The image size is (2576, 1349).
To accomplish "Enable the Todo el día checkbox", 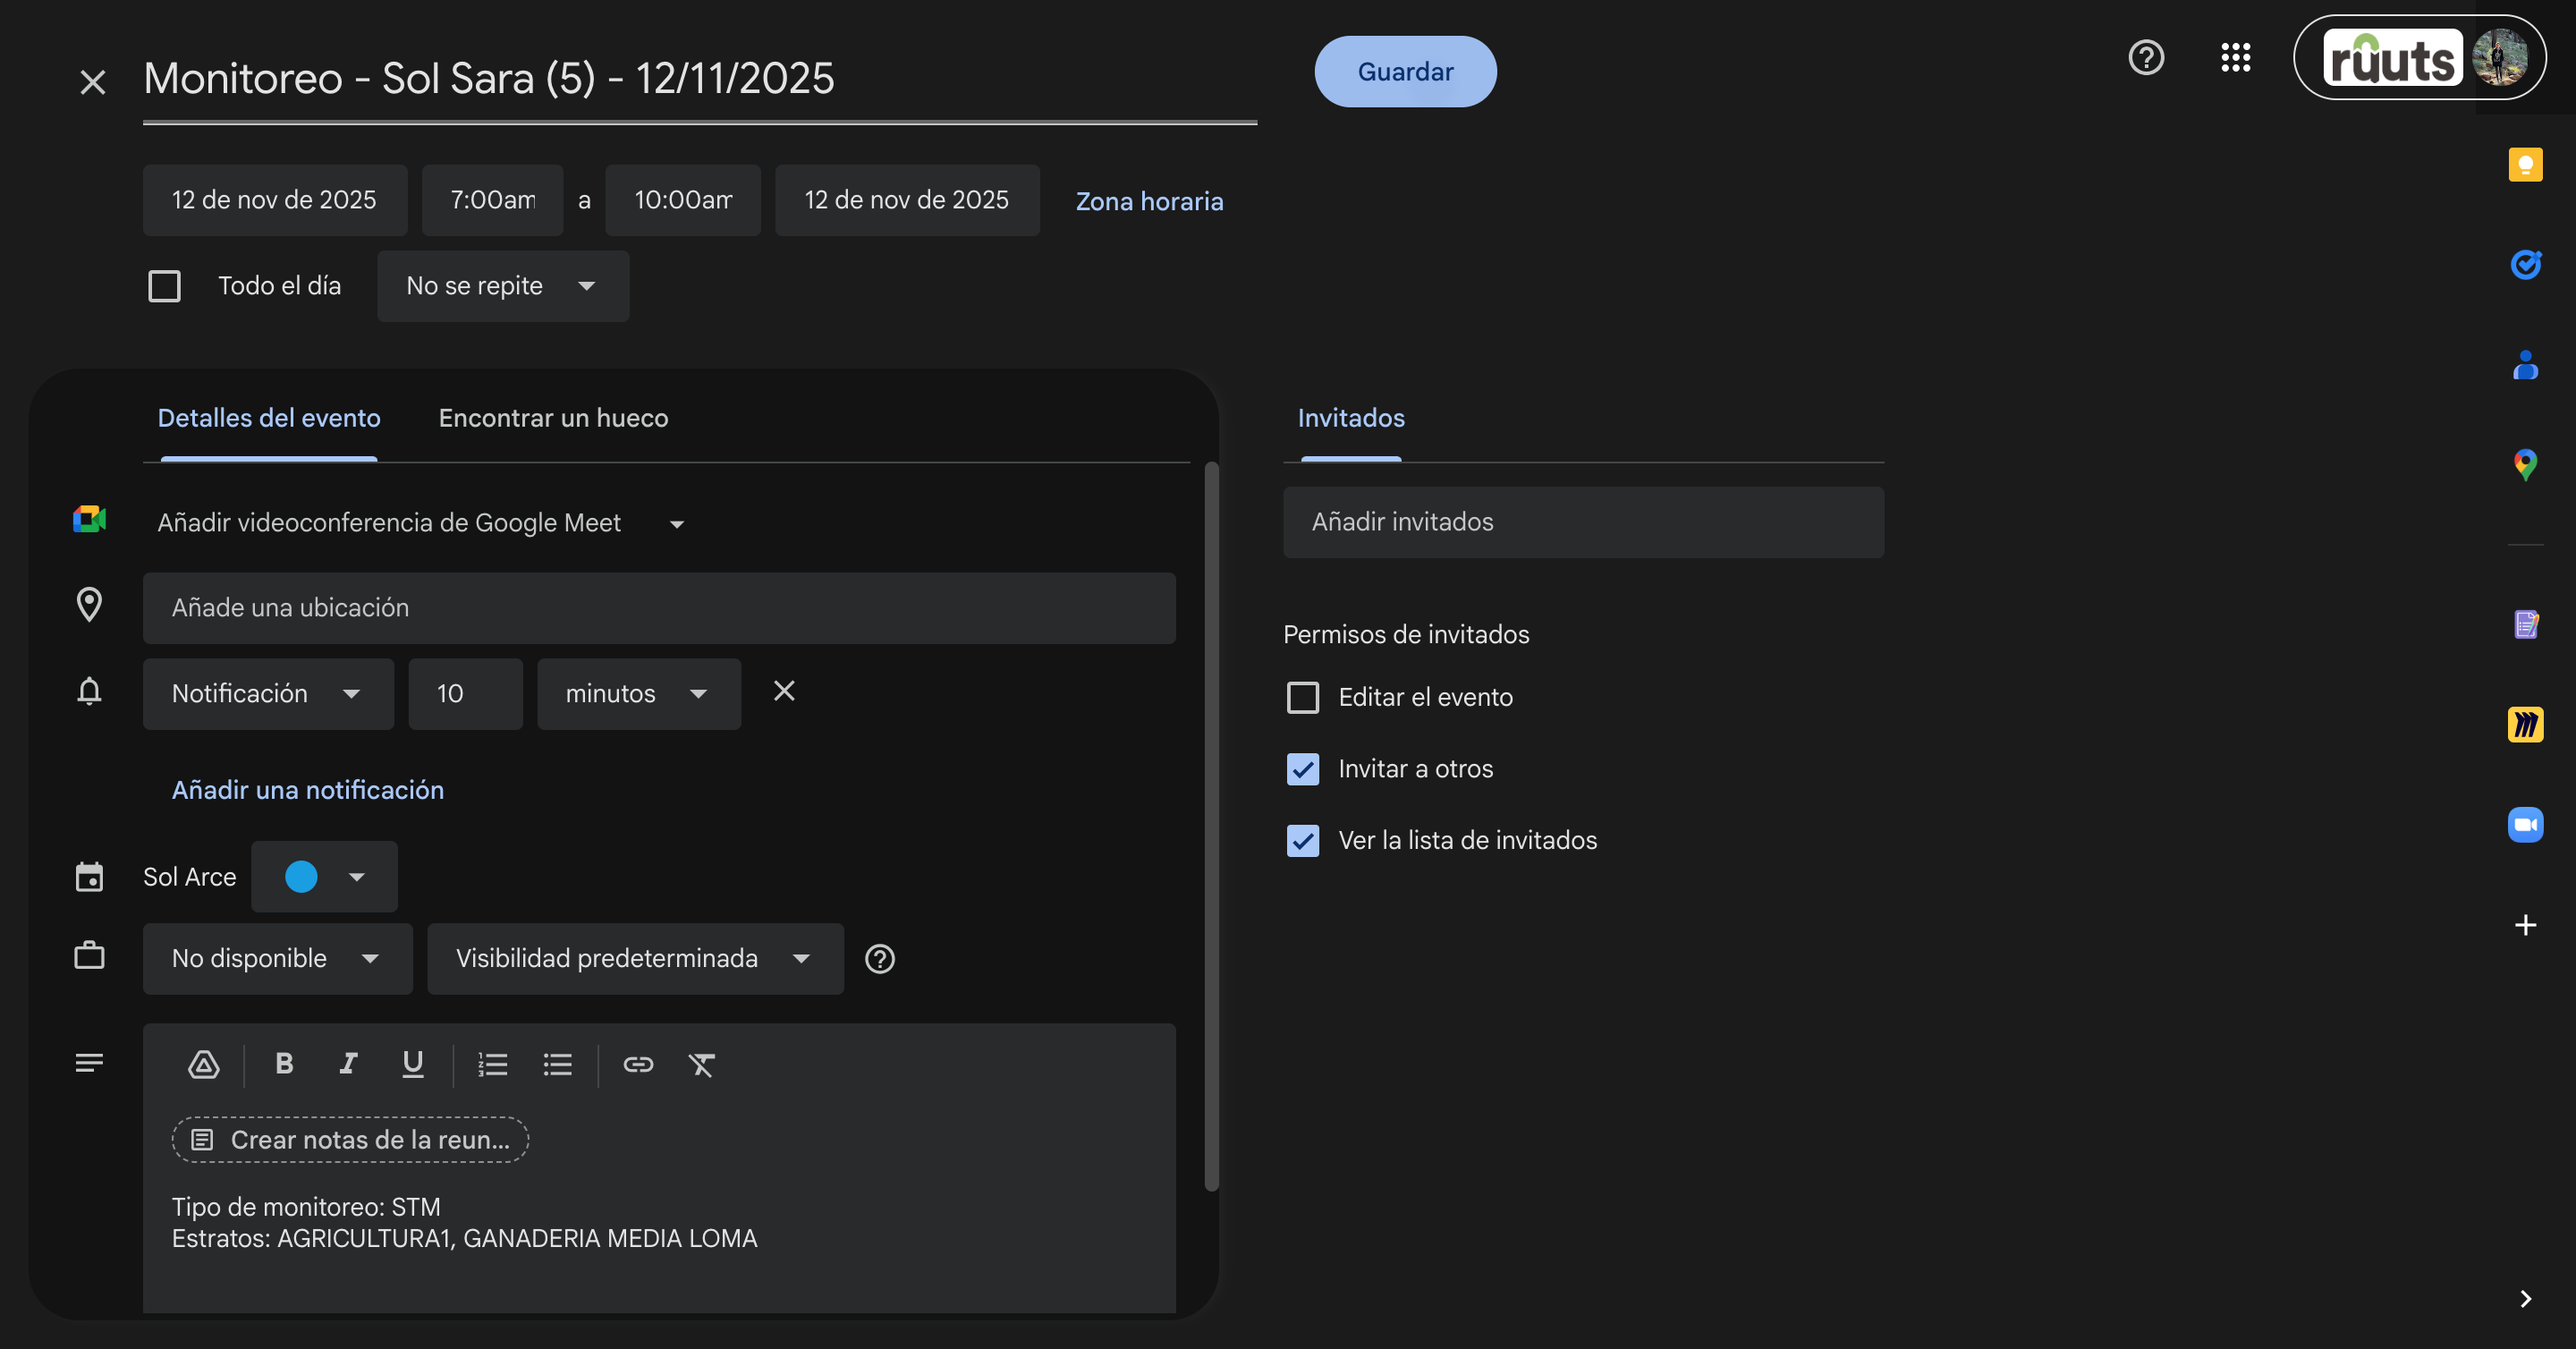I will (x=164, y=286).
